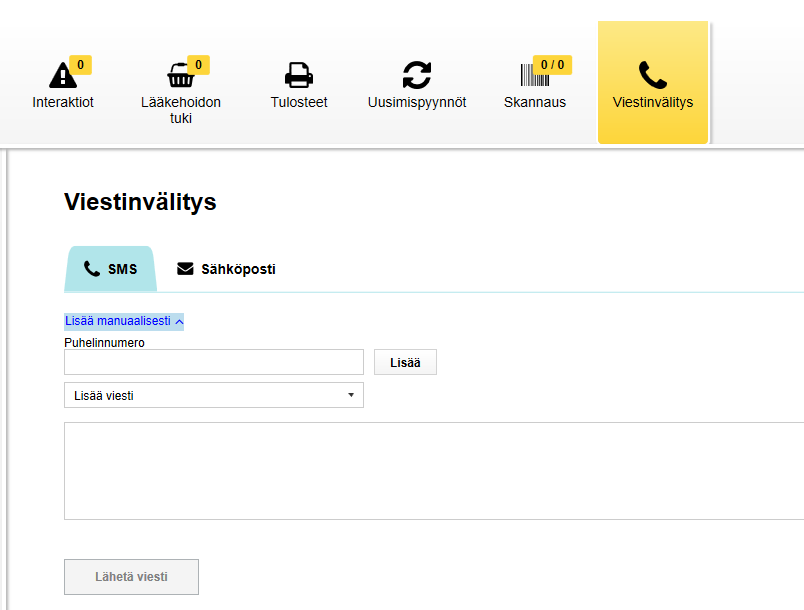Open Skannaus barcode icon

pos(535,75)
